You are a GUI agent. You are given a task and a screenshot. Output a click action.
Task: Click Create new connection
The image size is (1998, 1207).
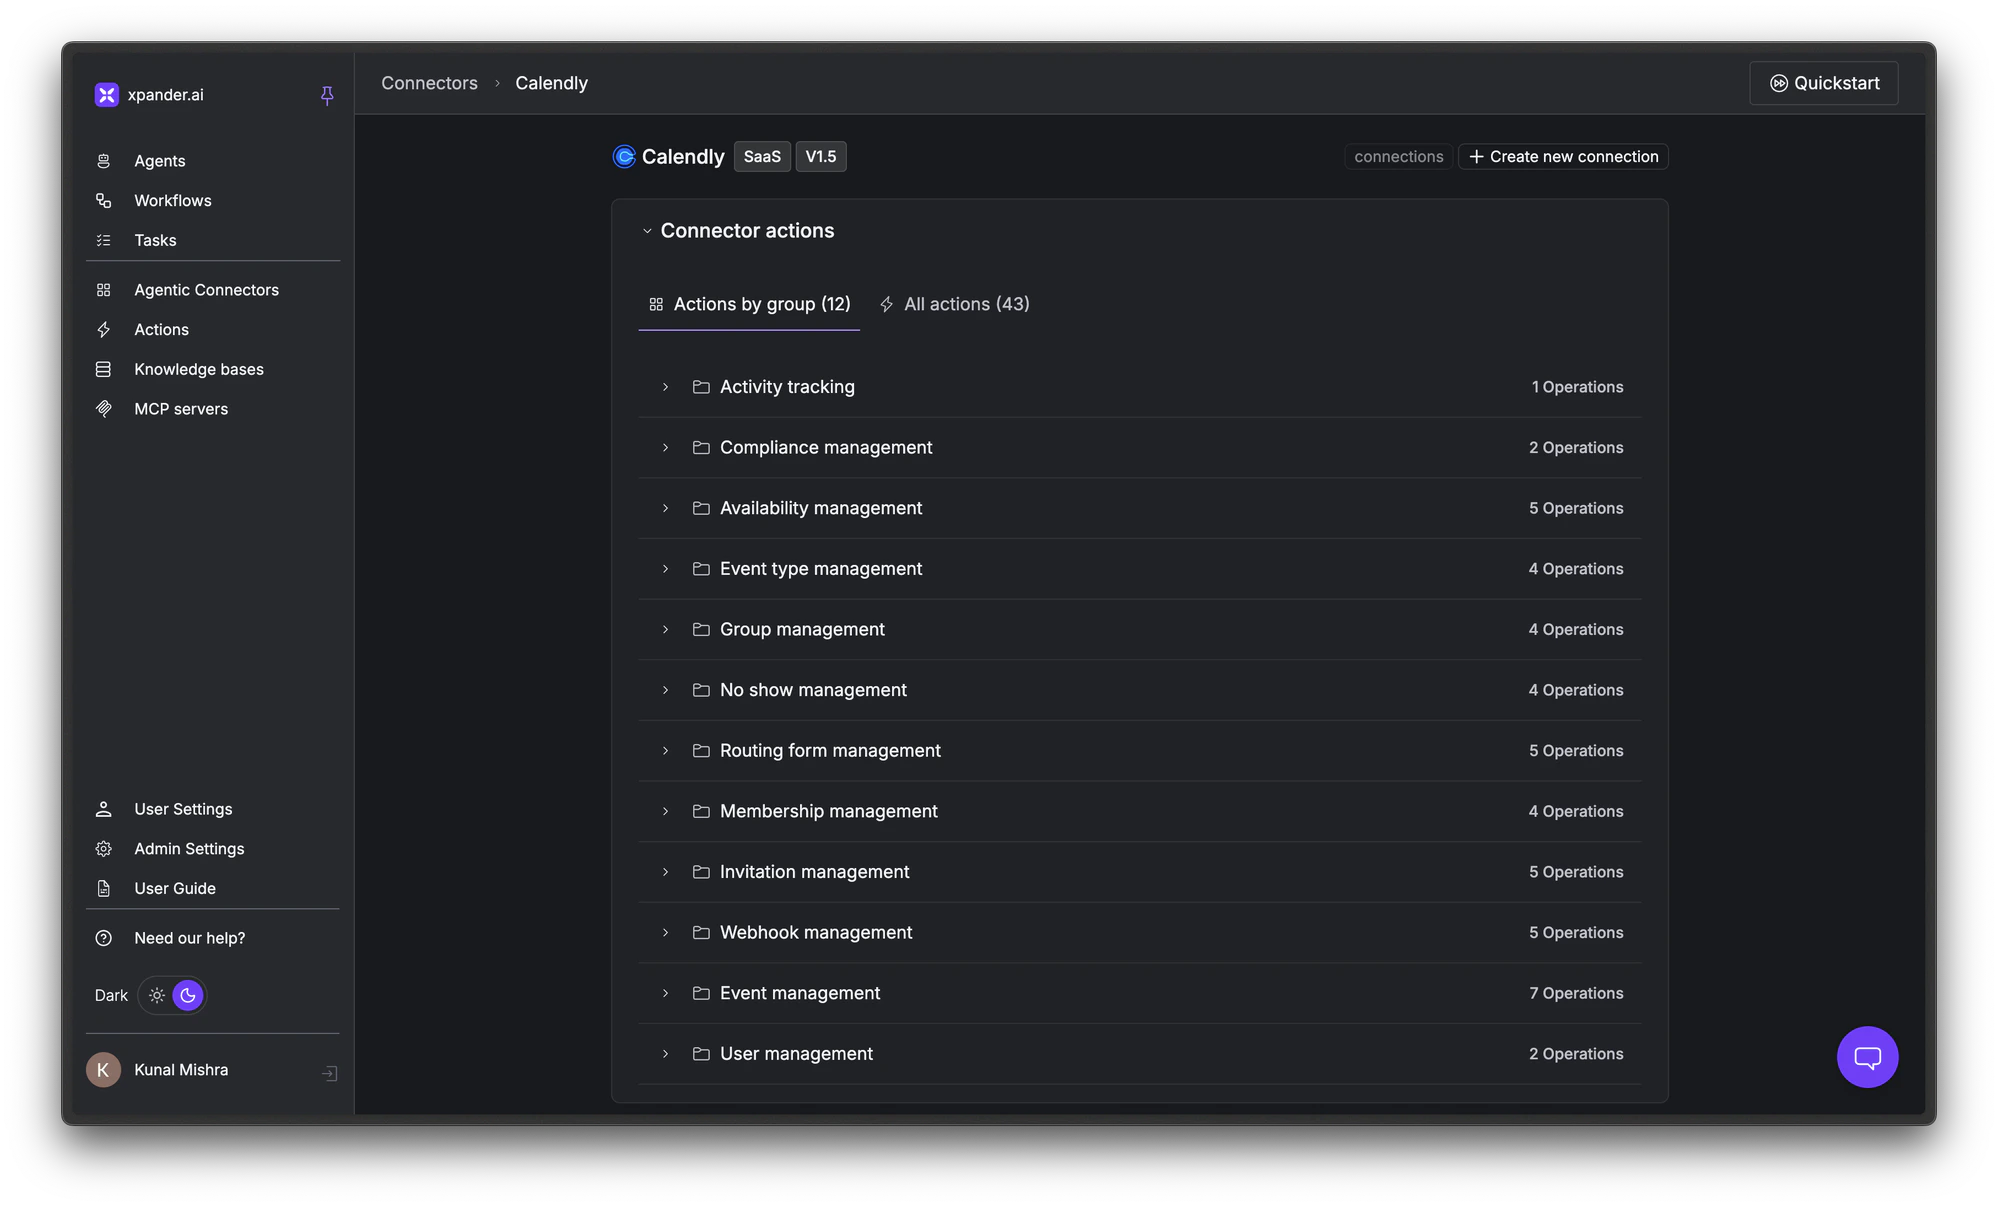tap(1562, 156)
